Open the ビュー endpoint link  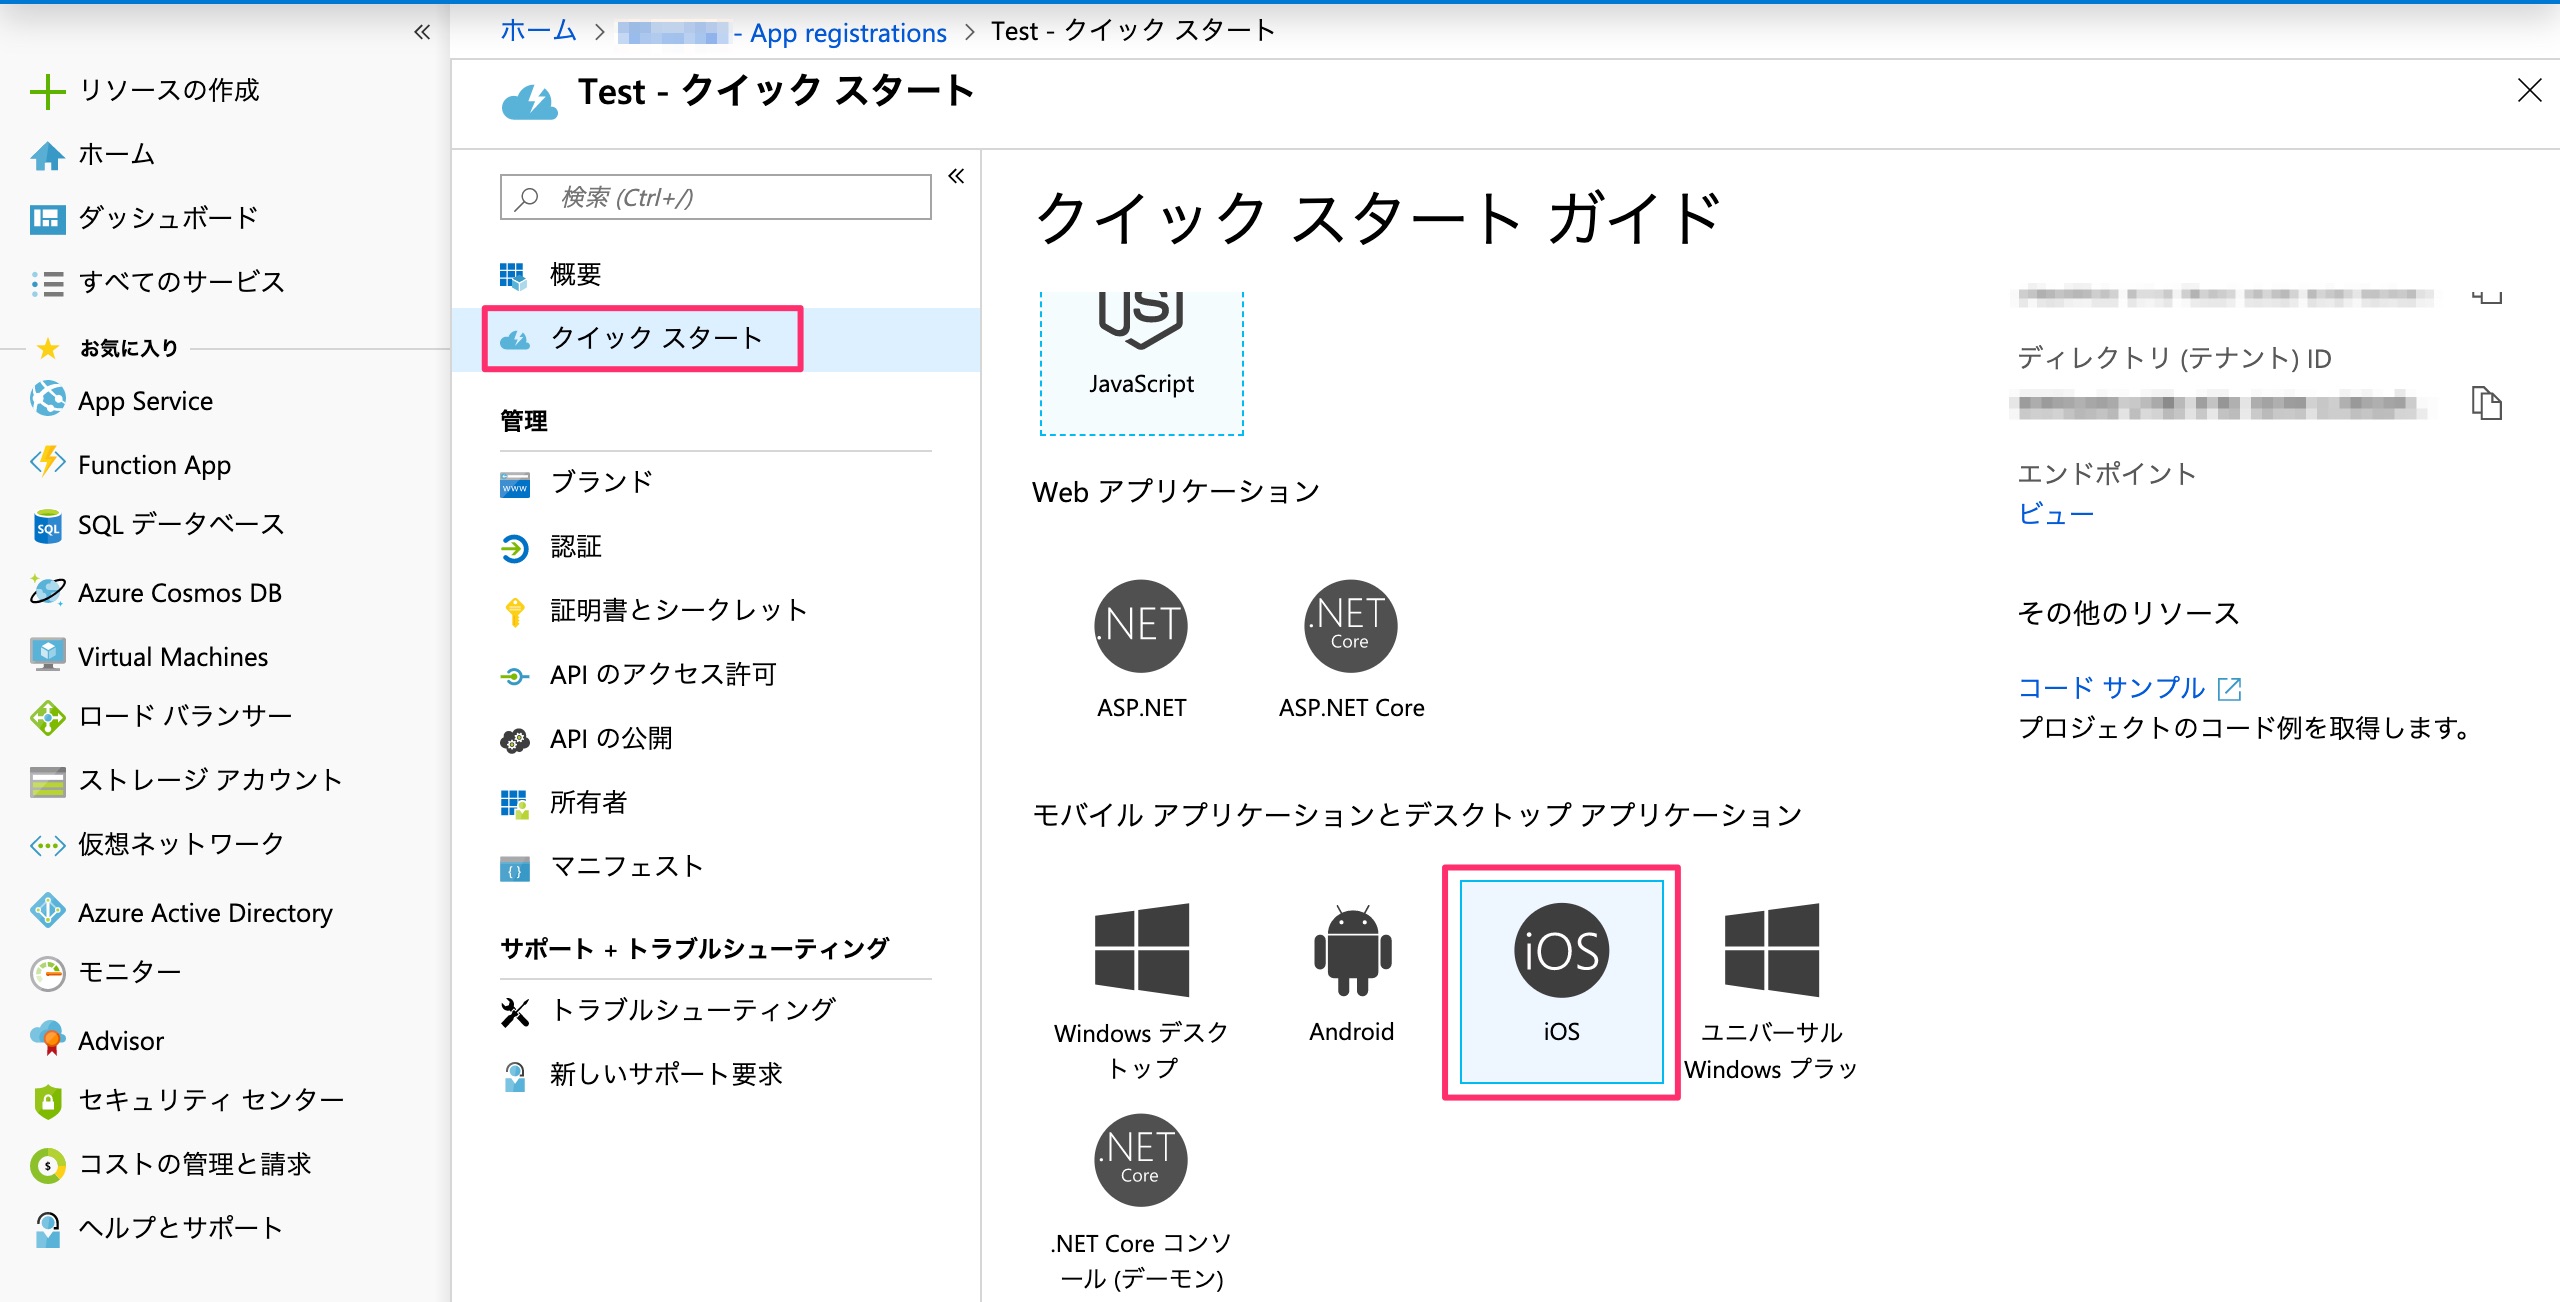(2055, 514)
